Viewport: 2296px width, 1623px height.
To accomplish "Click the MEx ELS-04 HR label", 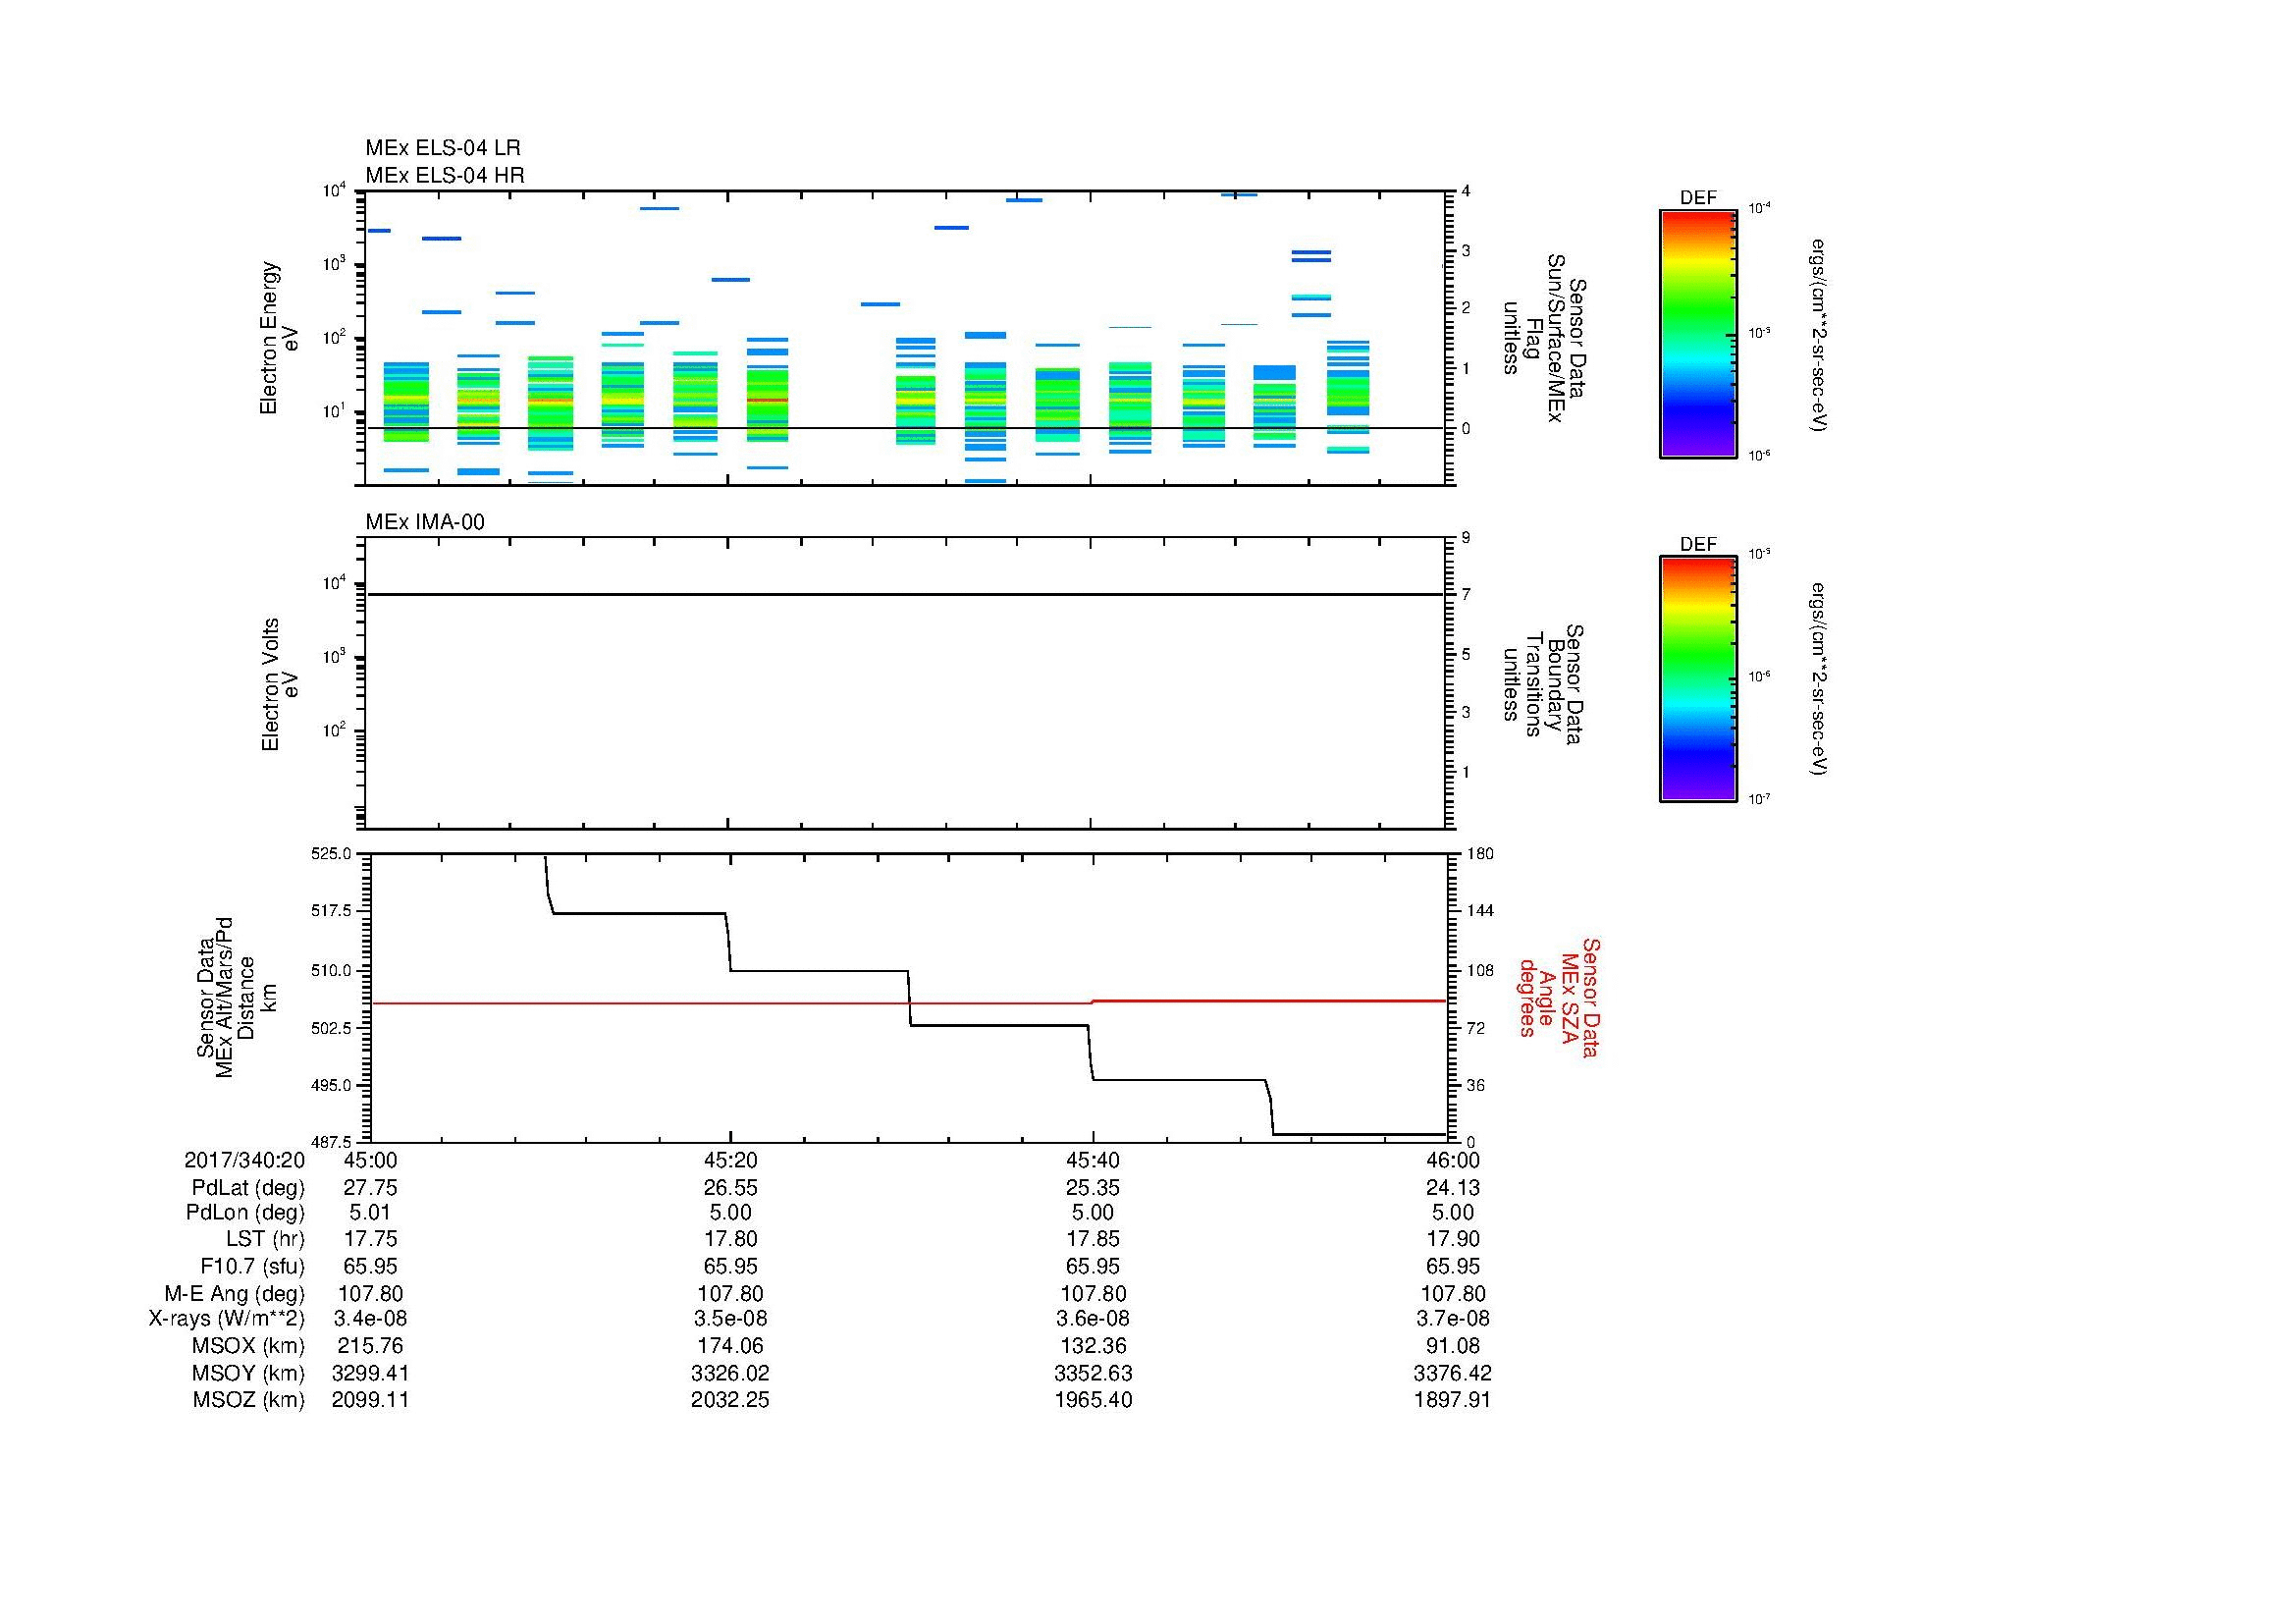I will [444, 175].
